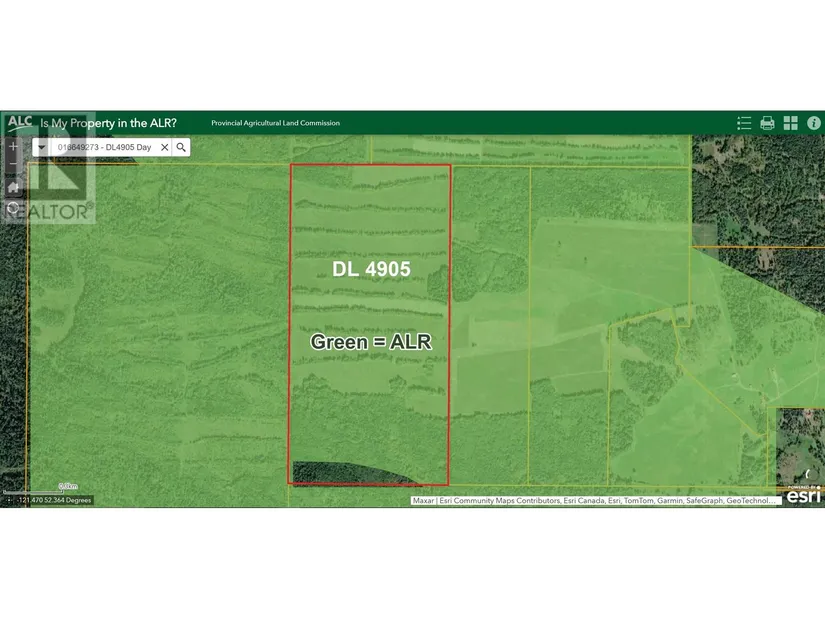The image size is (825, 619).
Task: Click the Provincial Agricultural Land Commission subtitle
Action: coord(275,123)
